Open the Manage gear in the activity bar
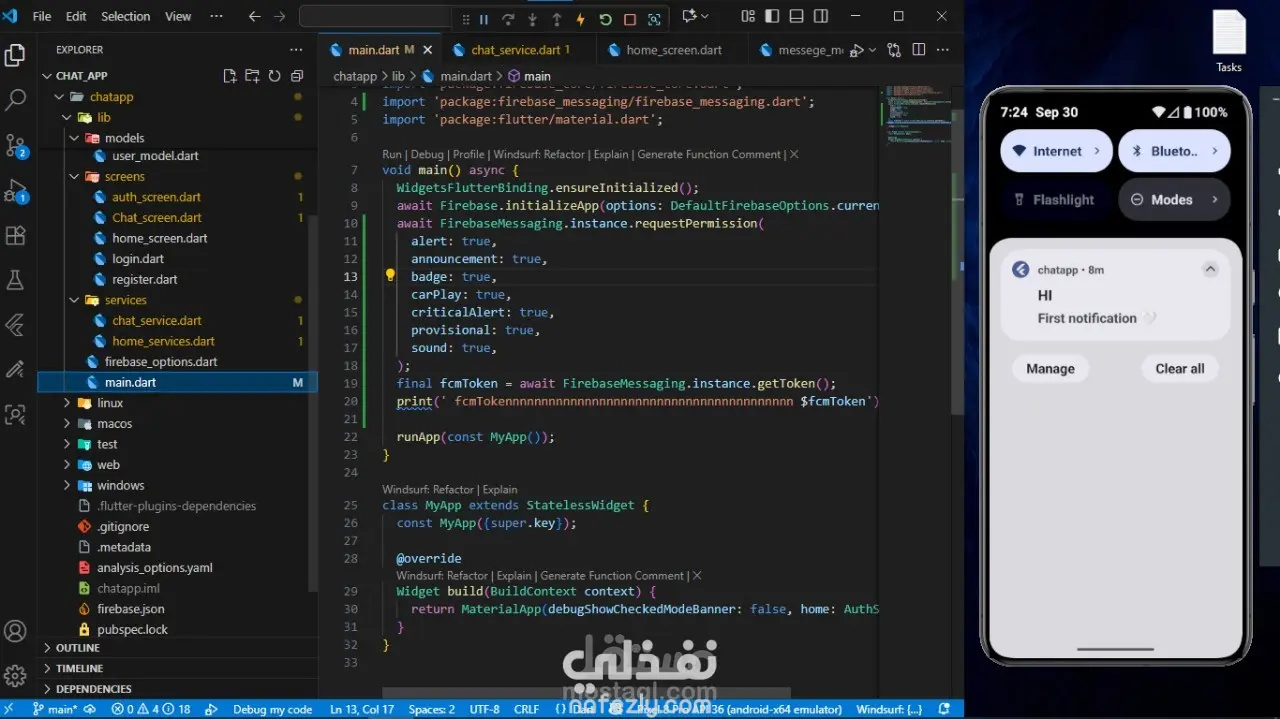 (x=15, y=675)
